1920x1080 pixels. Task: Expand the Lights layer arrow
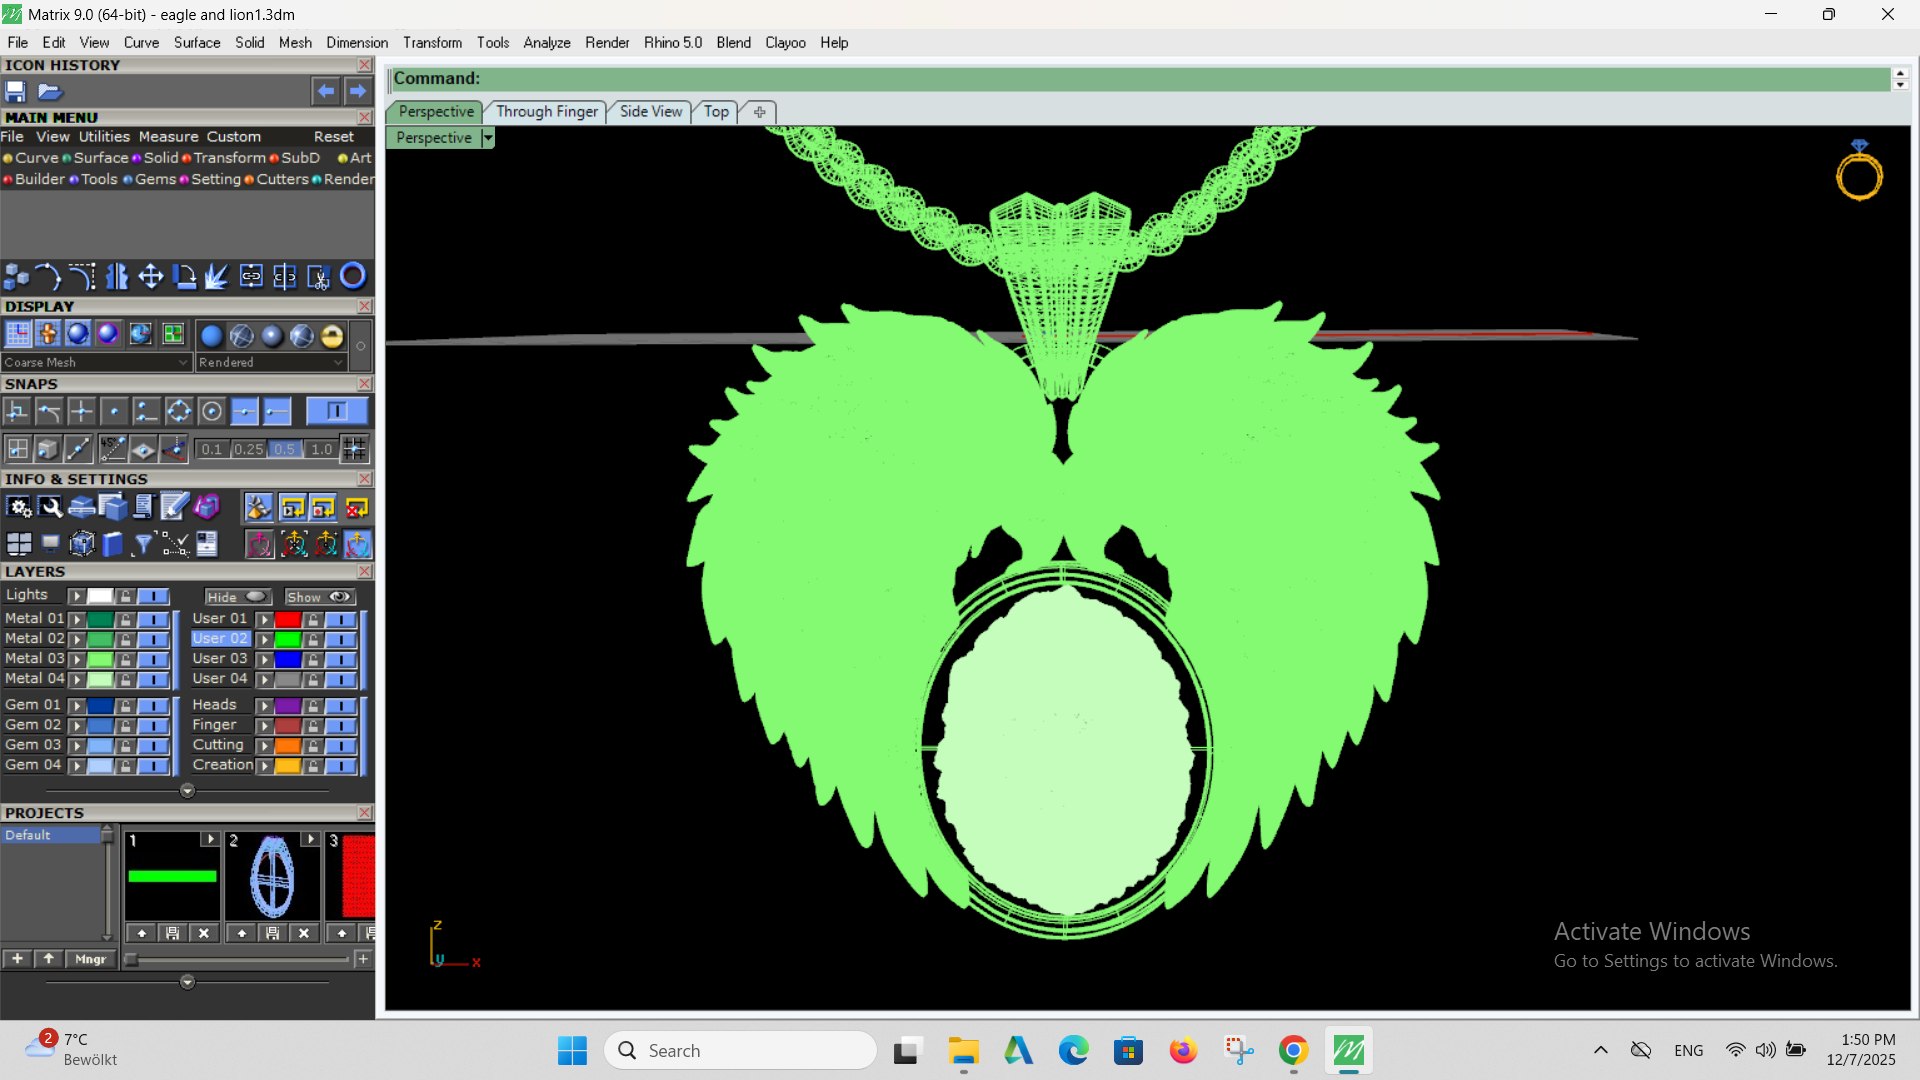(x=76, y=596)
